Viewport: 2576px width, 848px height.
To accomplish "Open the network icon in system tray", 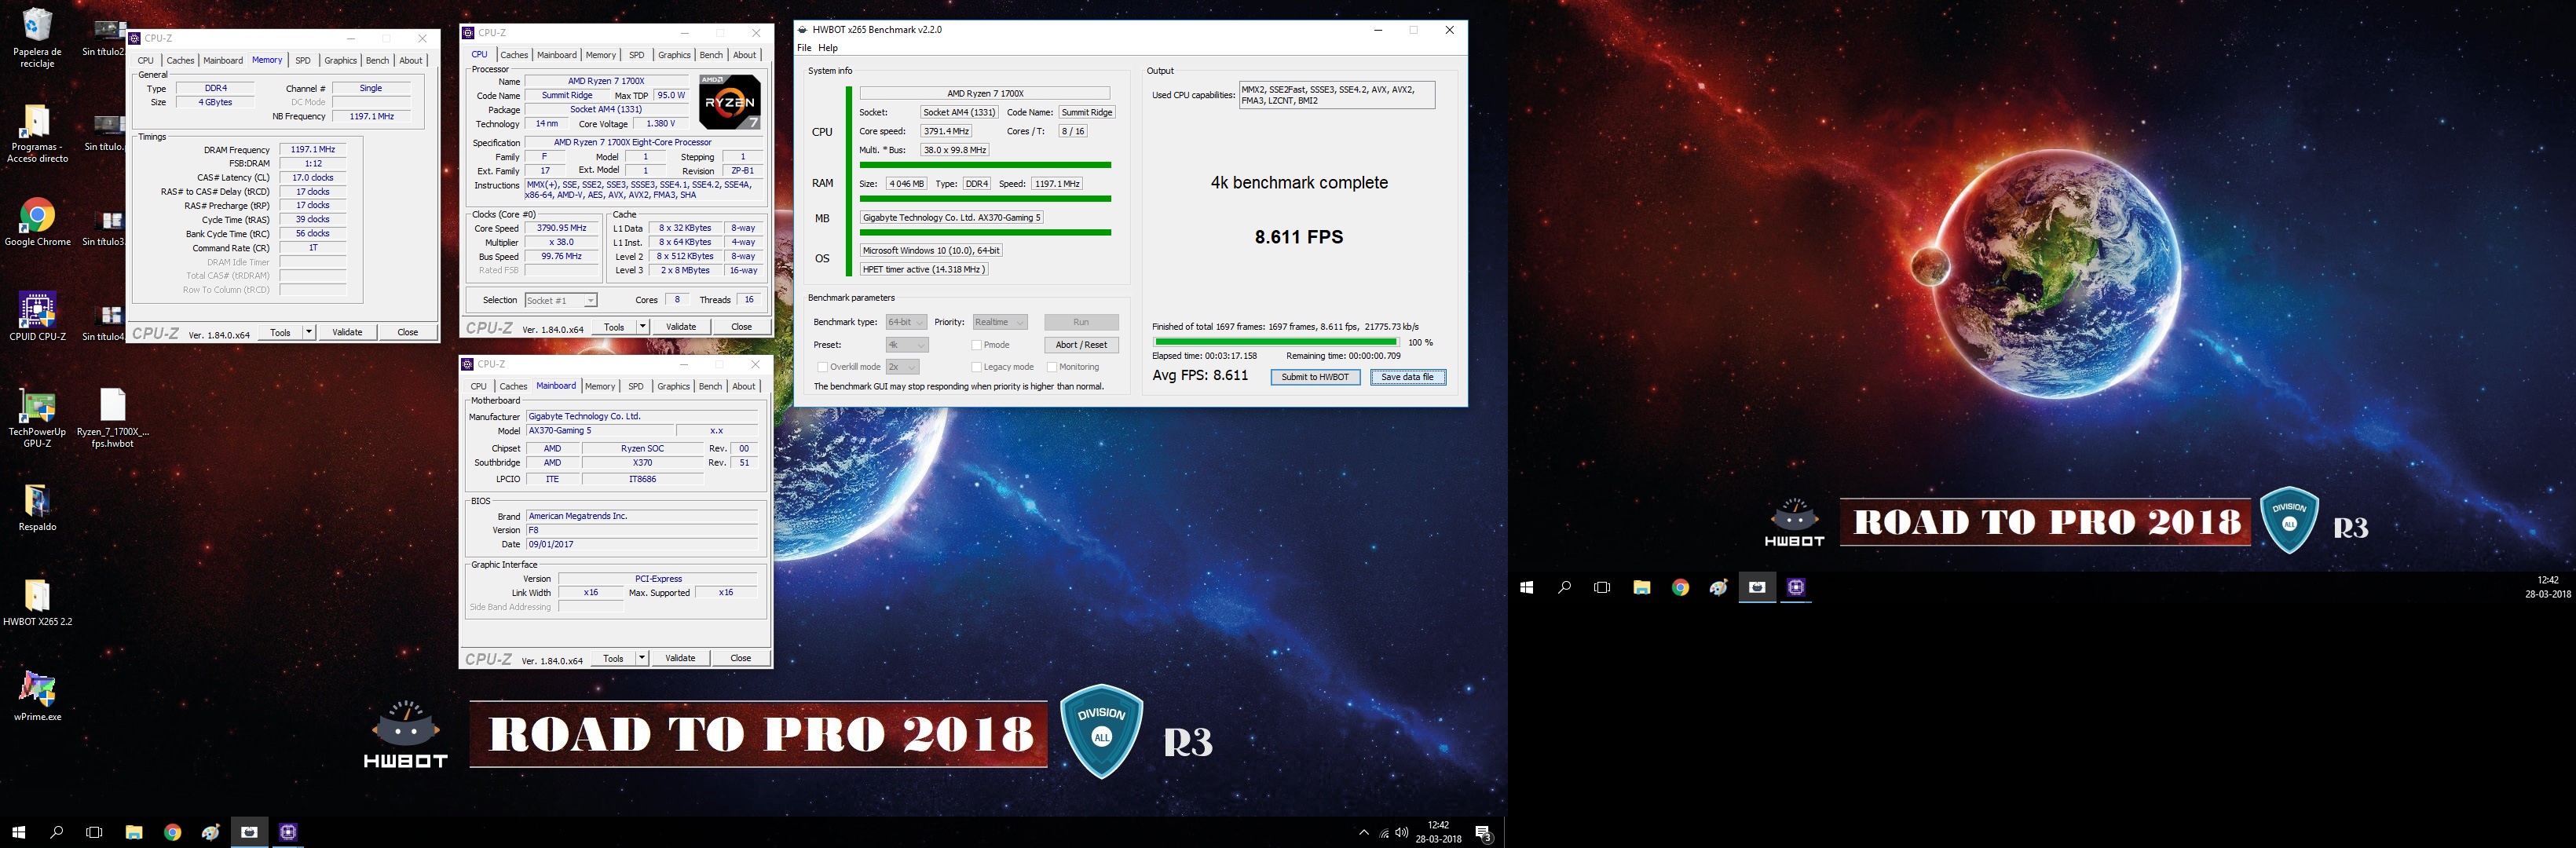I will [1384, 833].
